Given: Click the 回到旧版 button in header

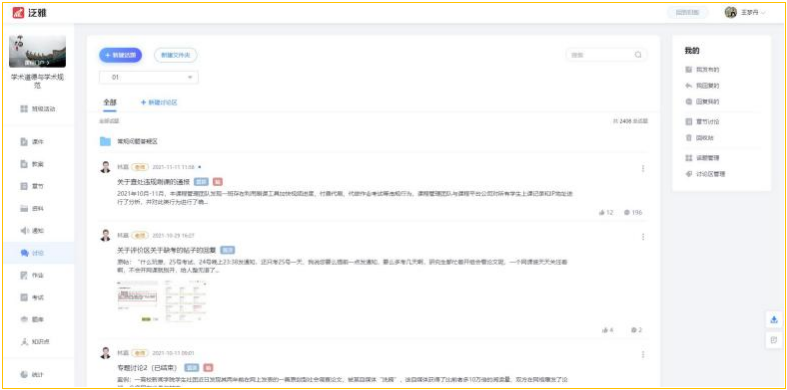Looking at the screenshot, I should click(688, 13).
